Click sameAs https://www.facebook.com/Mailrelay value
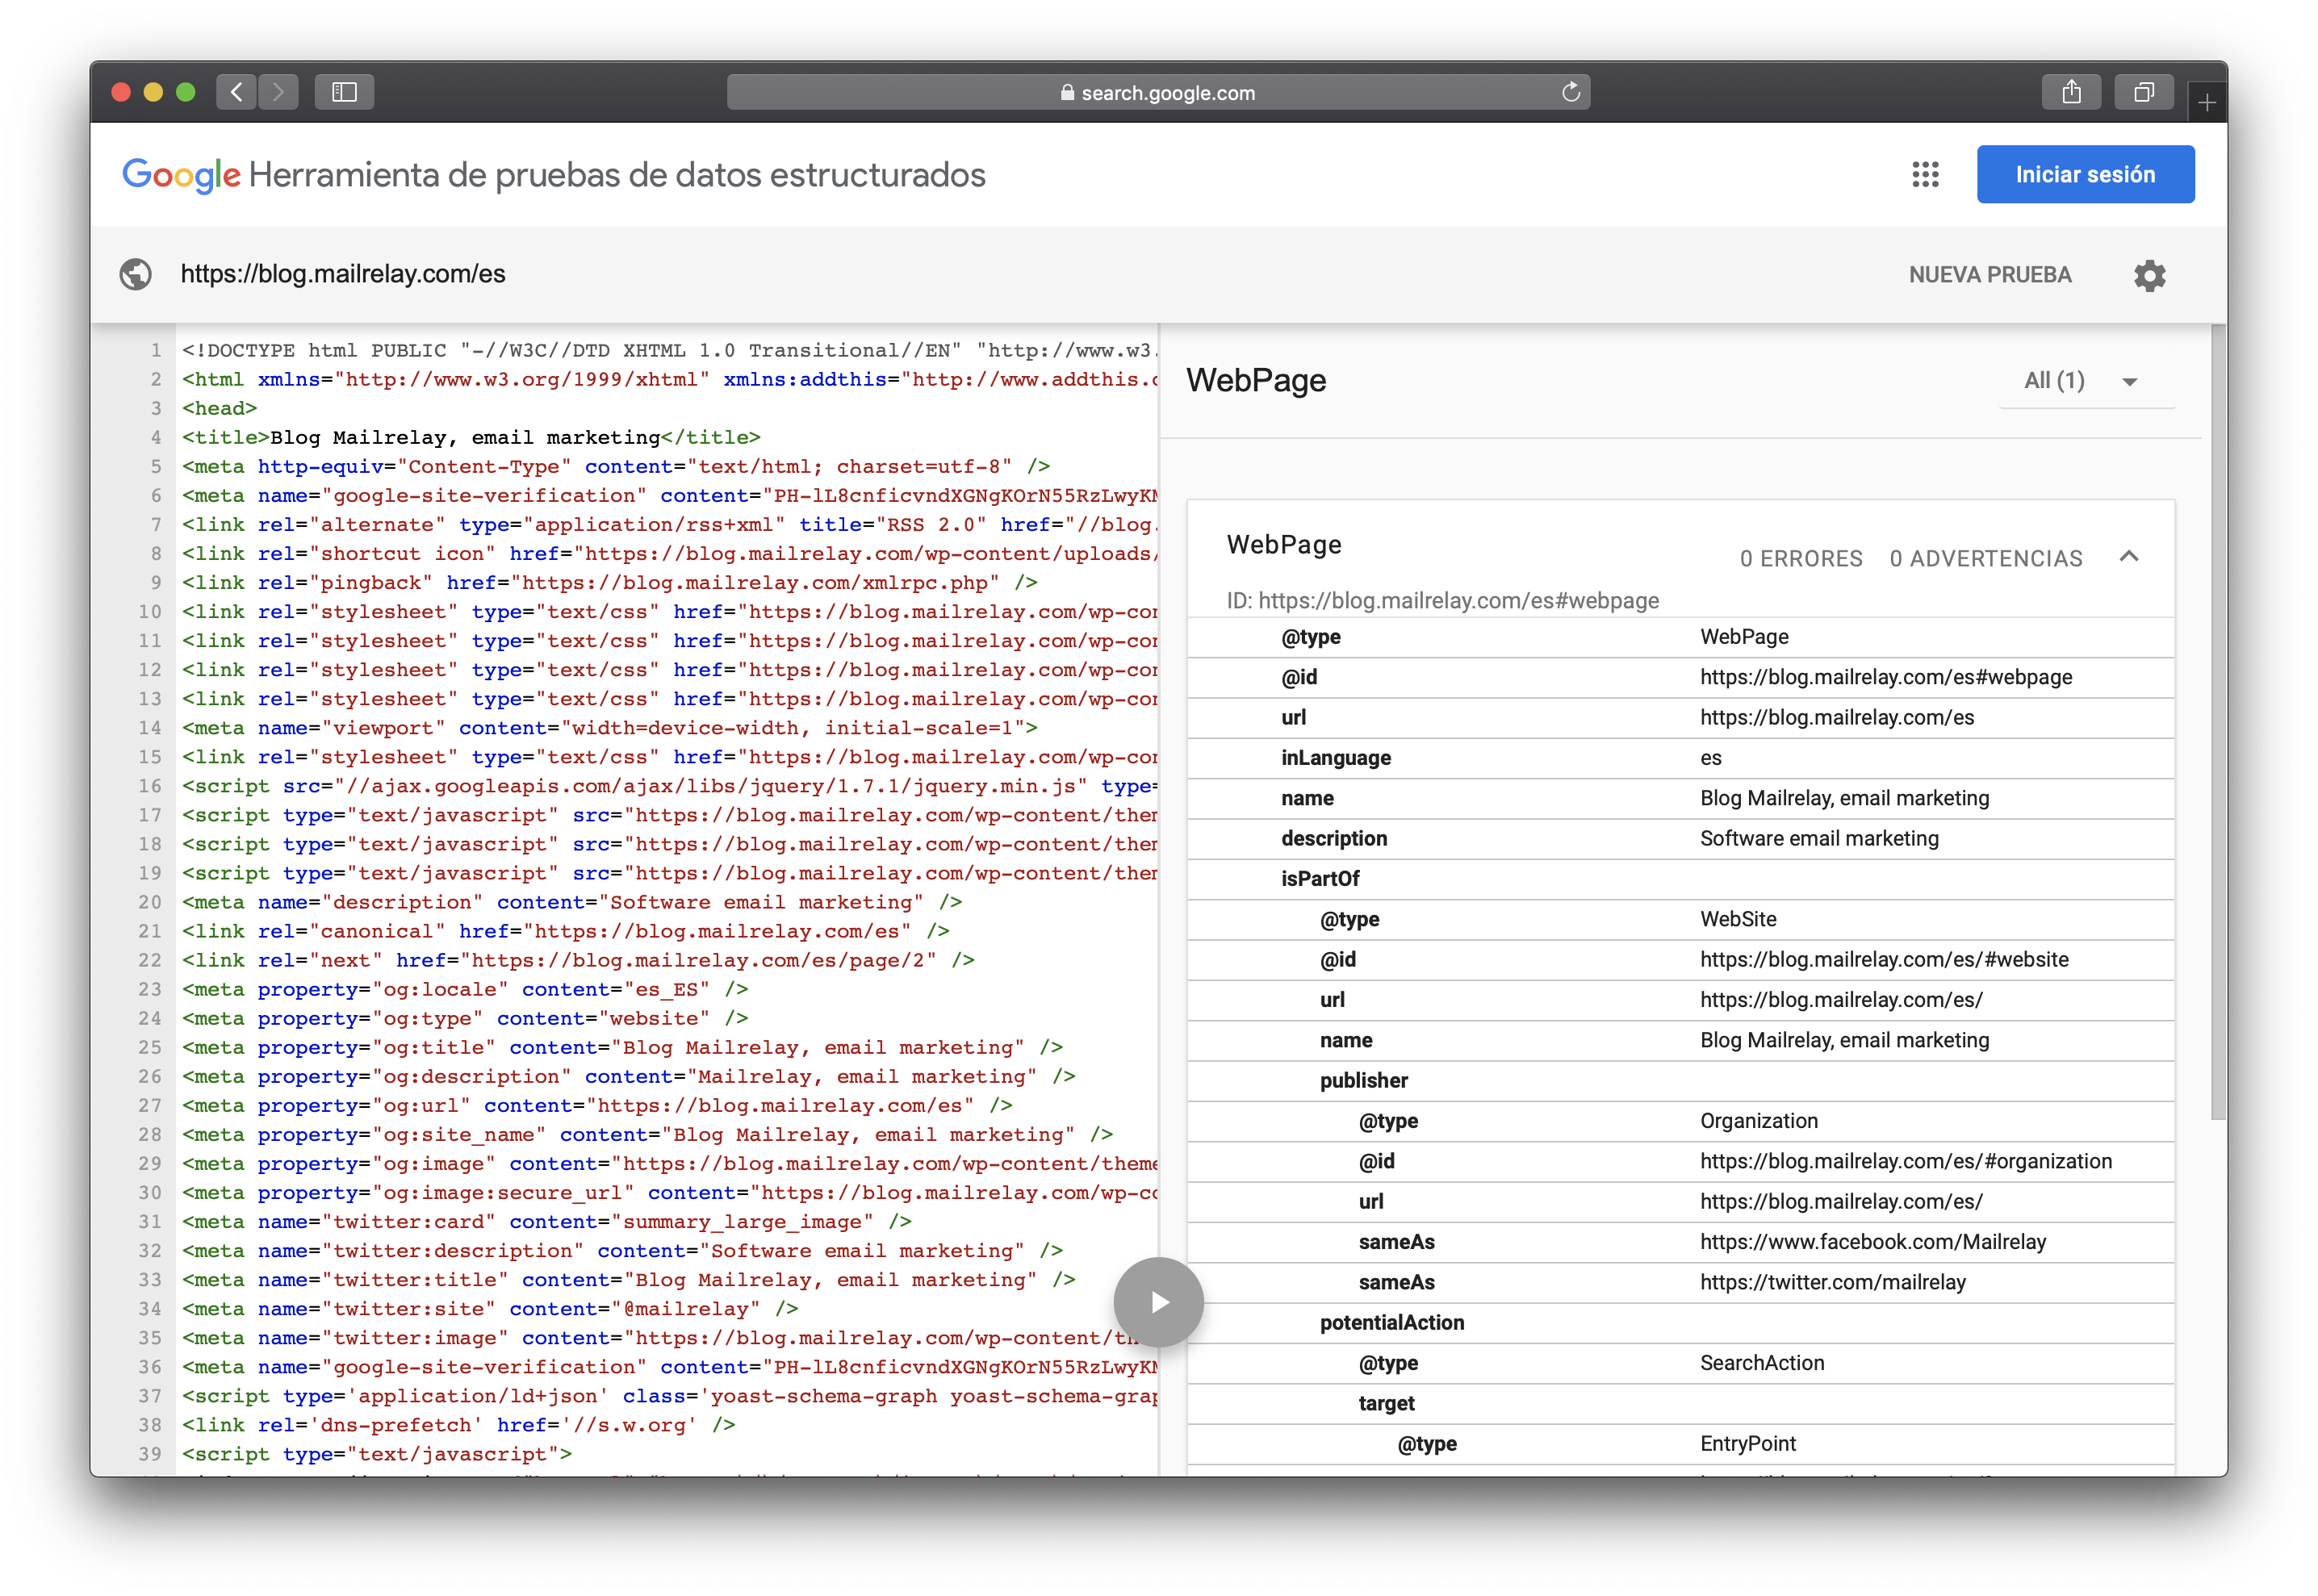 coord(1872,1242)
